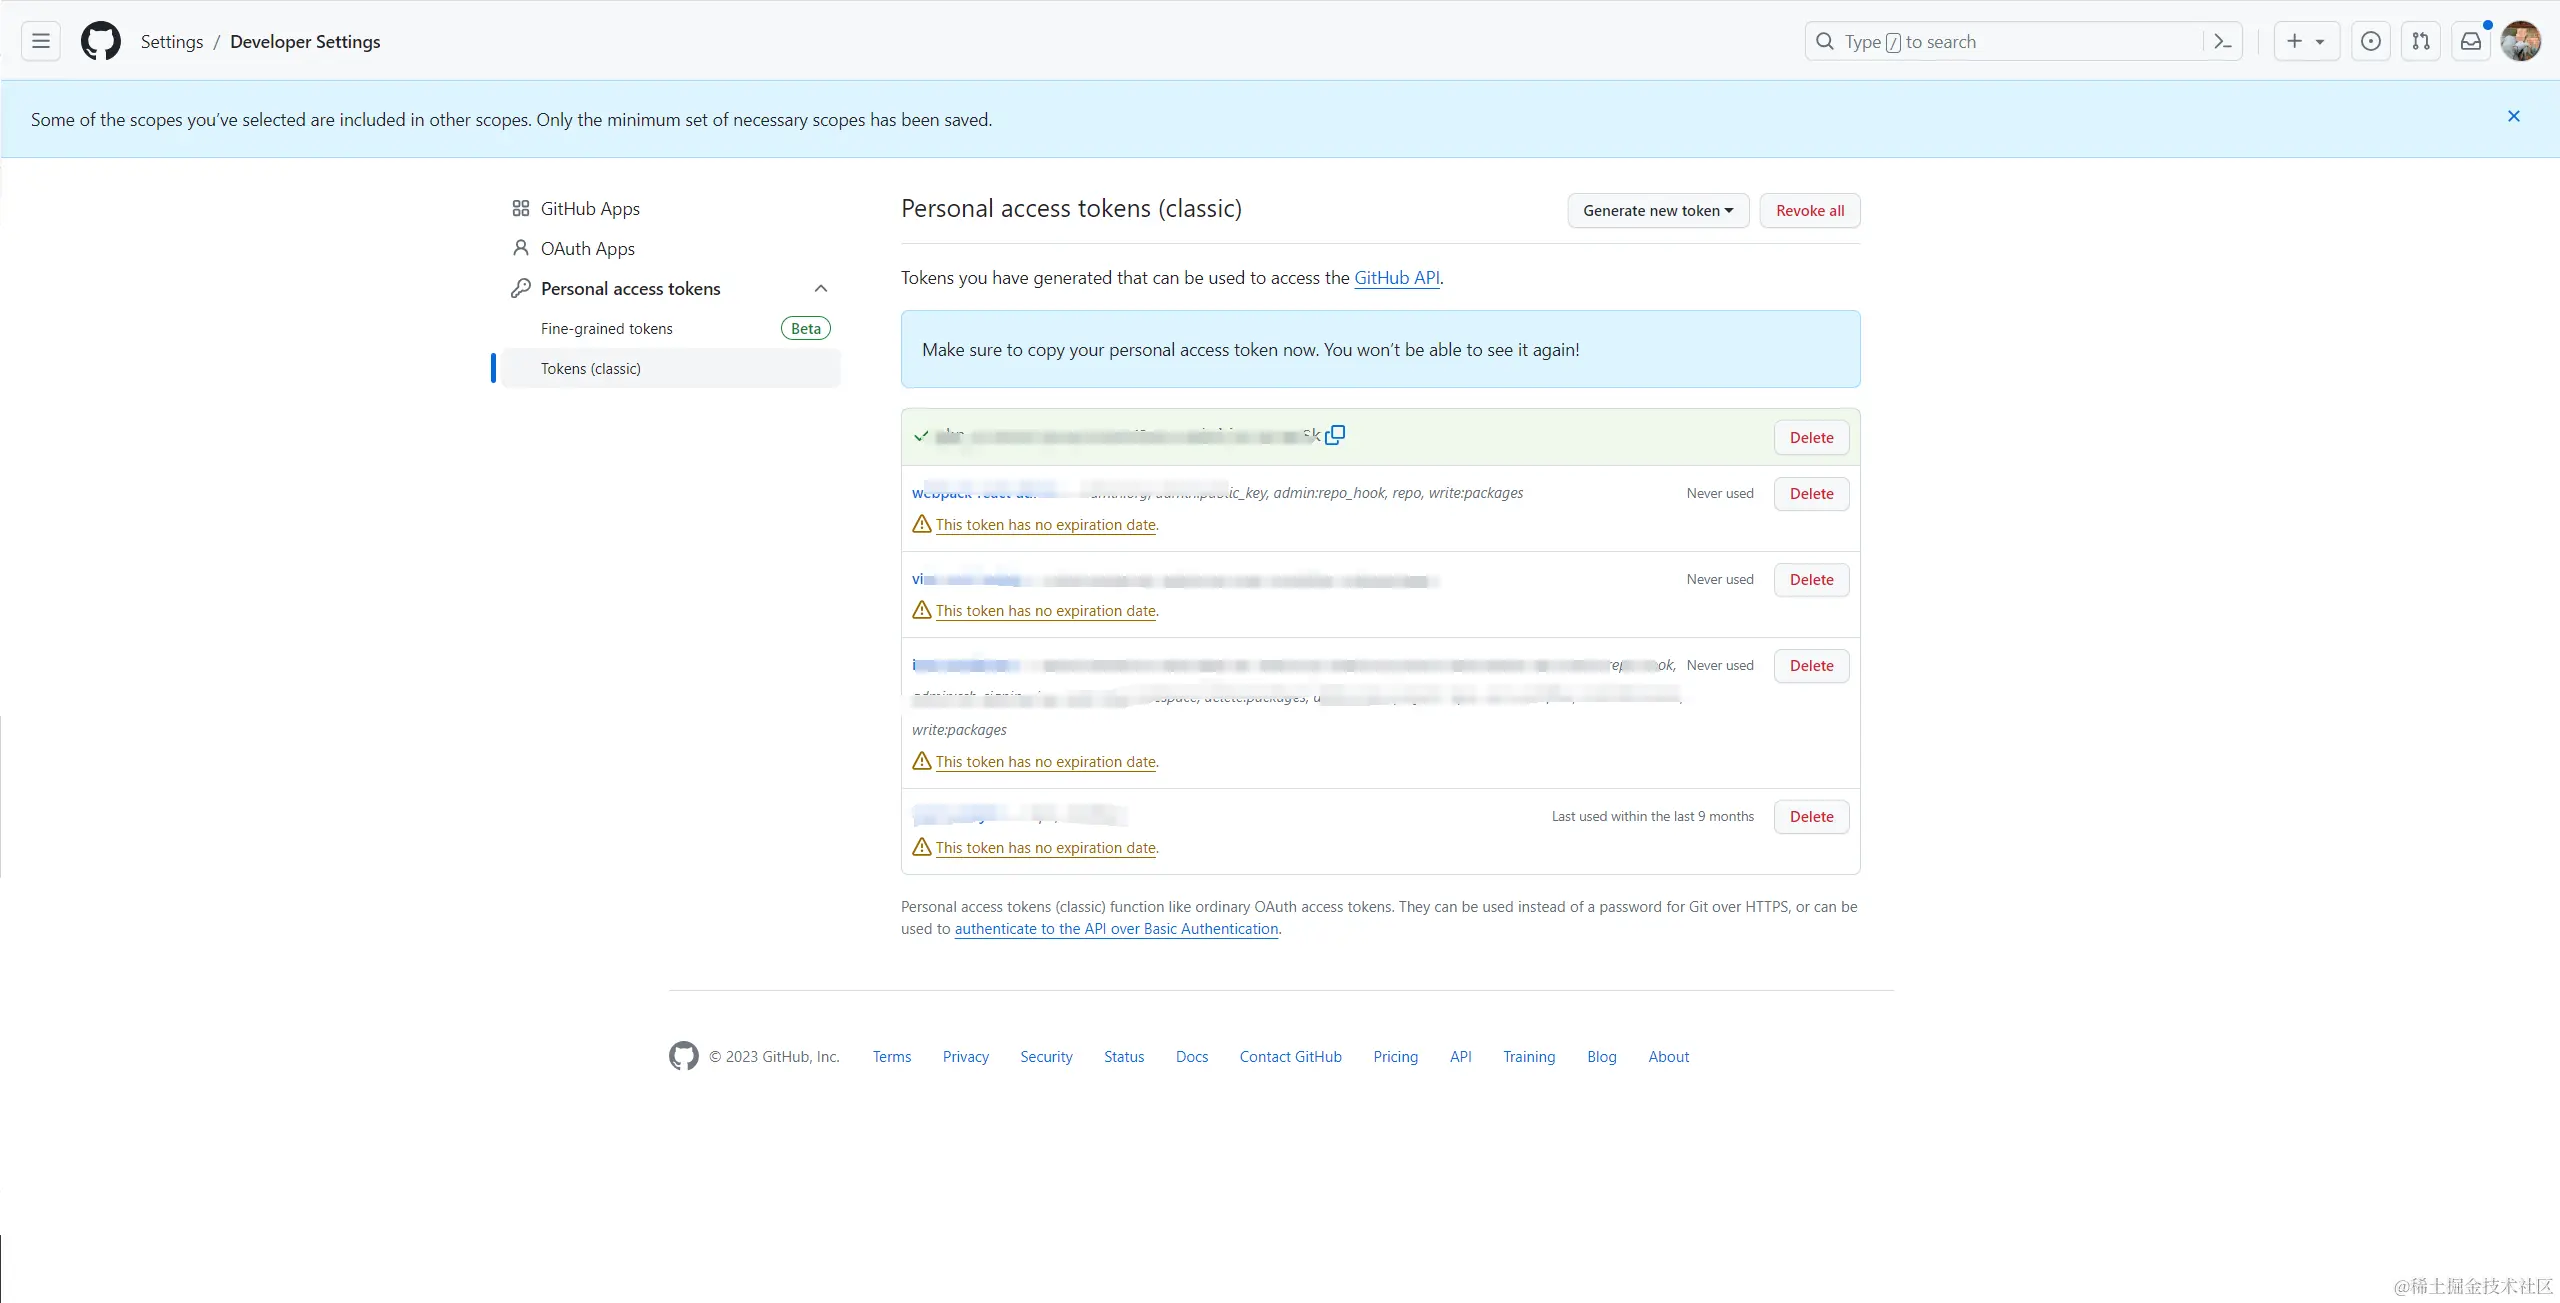
Task: Delete the newly generated token
Action: tap(1810, 438)
